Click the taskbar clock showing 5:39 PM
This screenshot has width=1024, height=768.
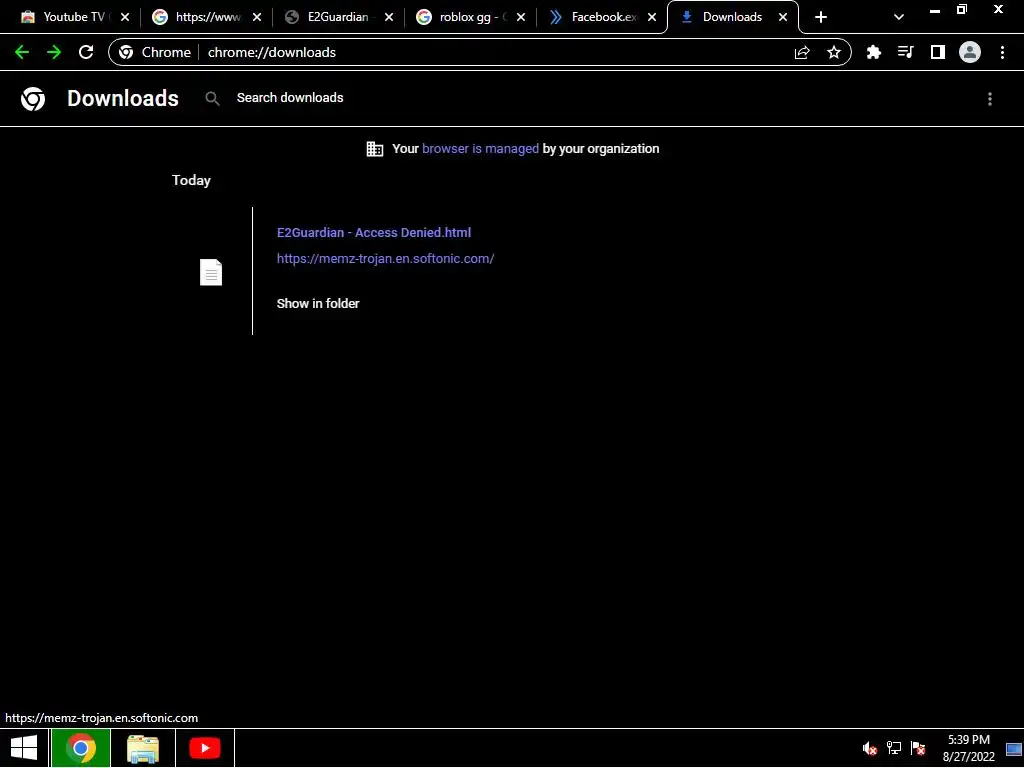click(968, 748)
